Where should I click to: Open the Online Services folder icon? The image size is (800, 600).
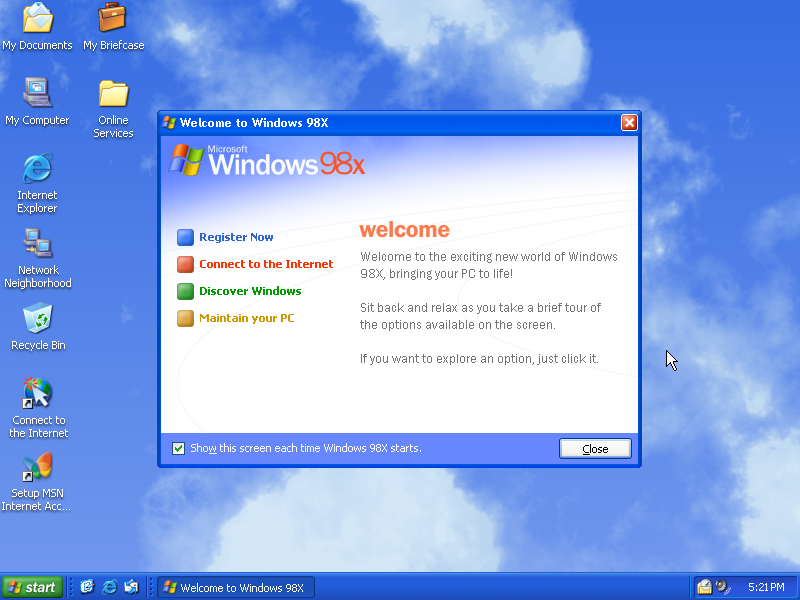coord(113,108)
